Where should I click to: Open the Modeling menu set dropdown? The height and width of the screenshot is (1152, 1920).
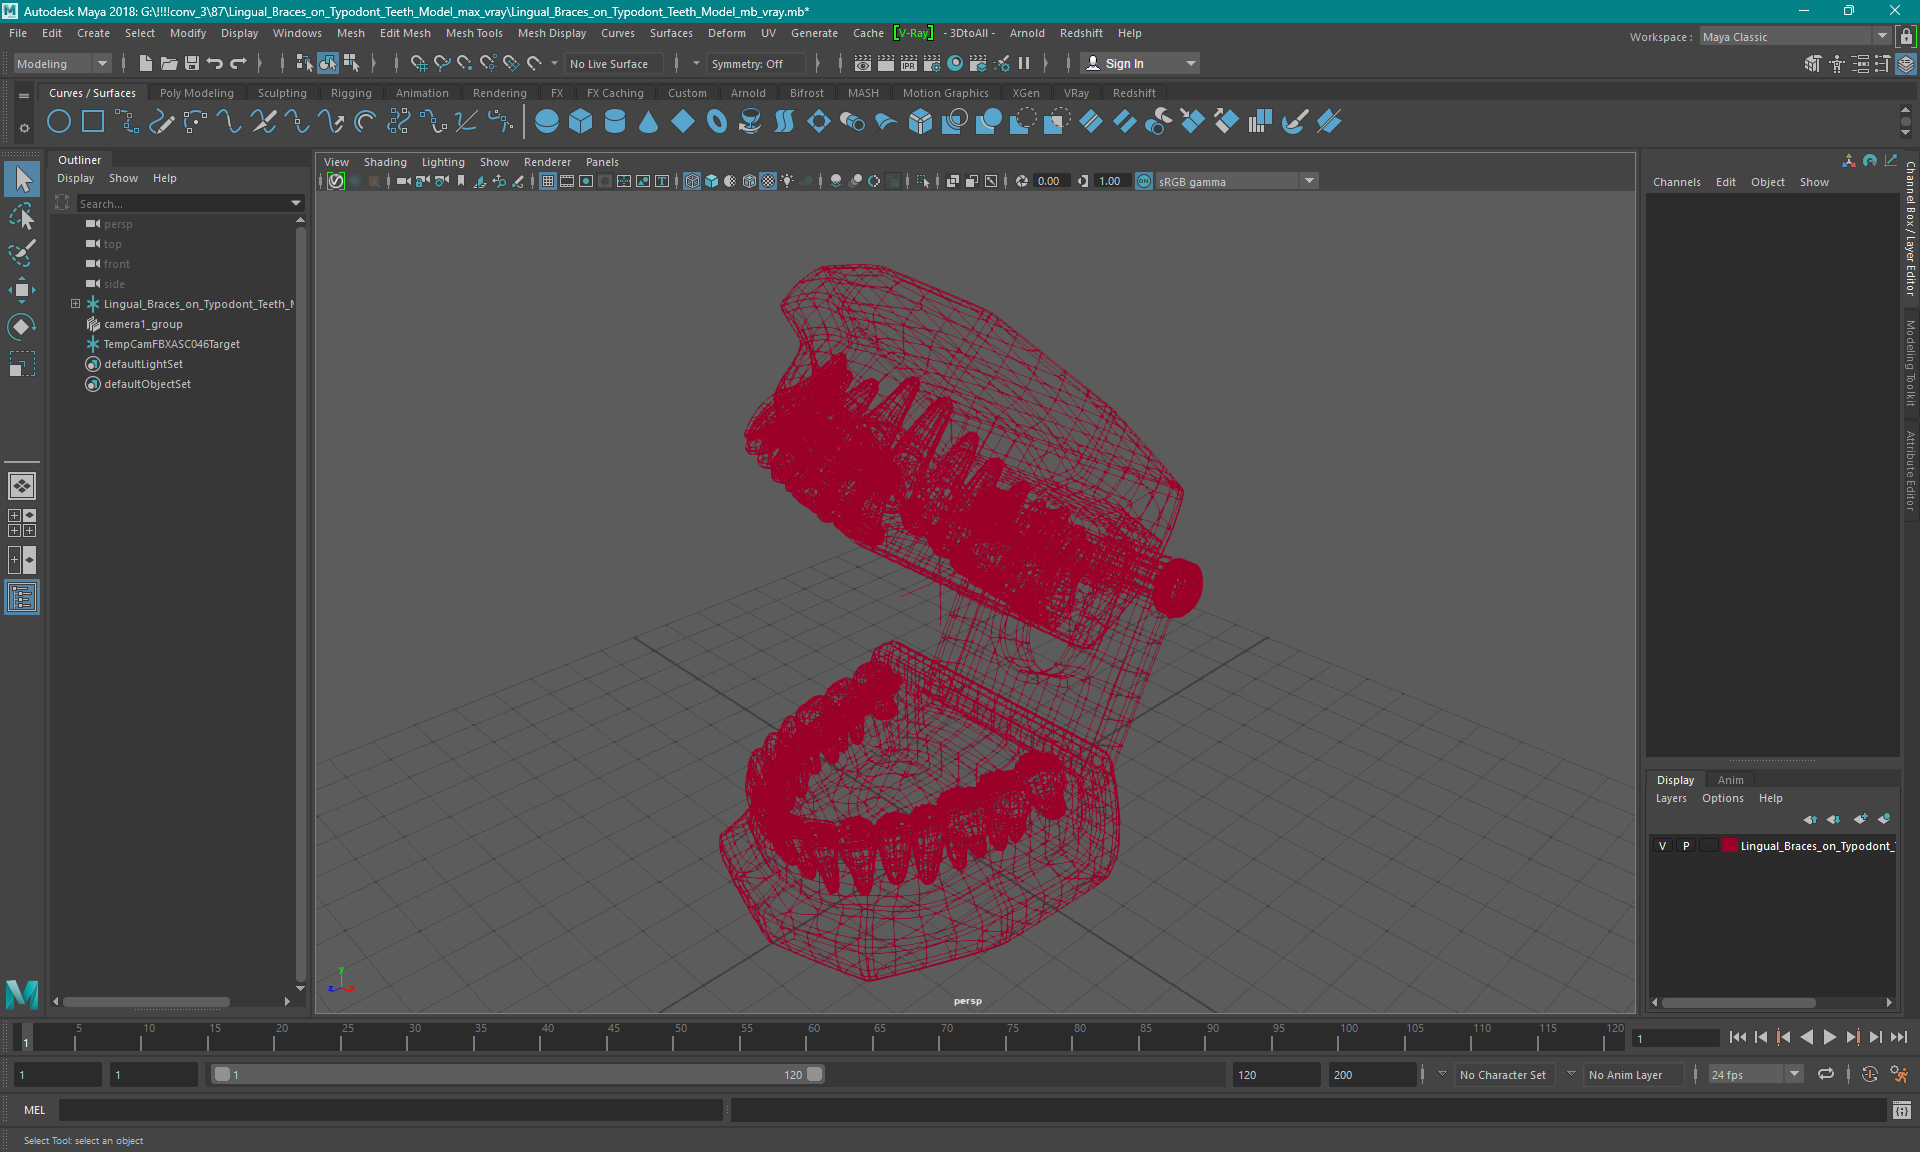click(62, 63)
